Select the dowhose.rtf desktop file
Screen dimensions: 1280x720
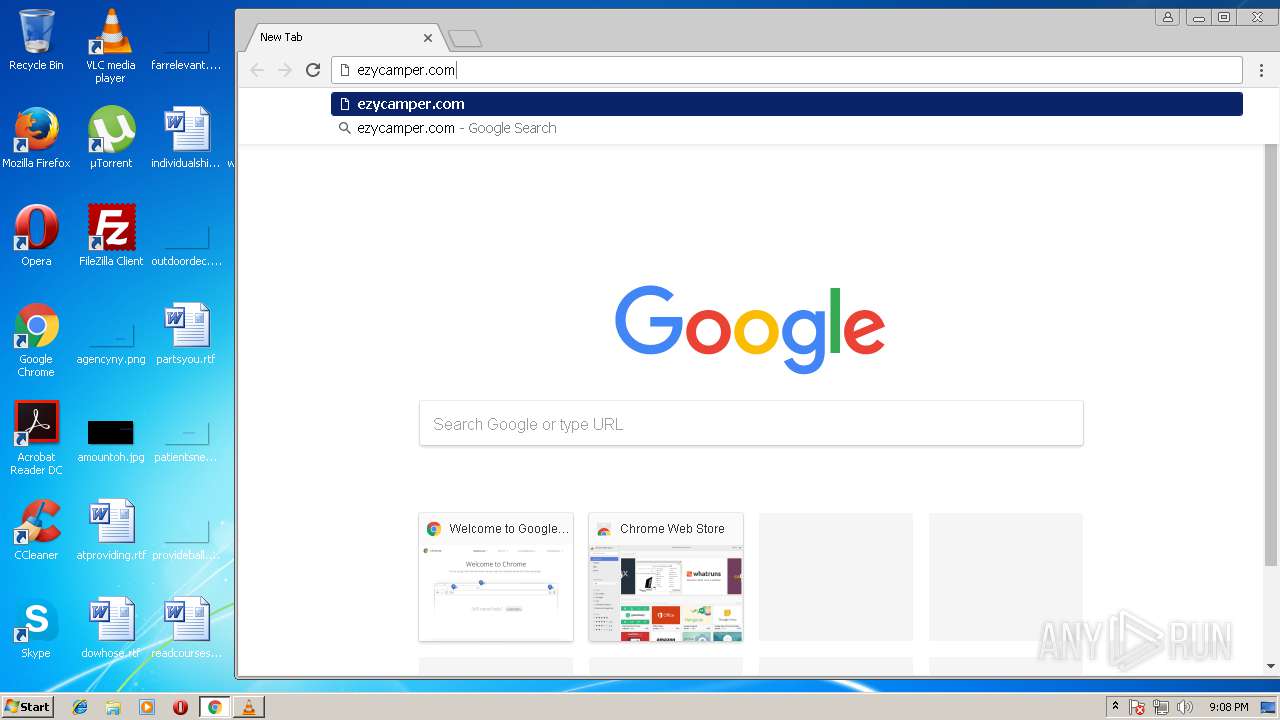click(111, 628)
